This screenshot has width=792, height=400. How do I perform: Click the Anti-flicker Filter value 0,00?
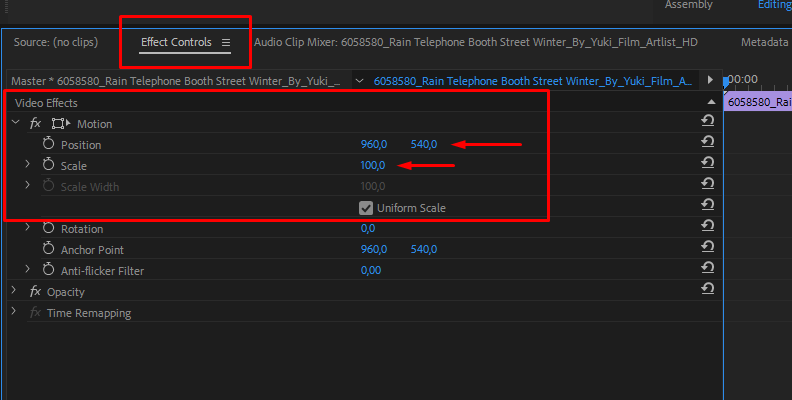pos(371,271)
